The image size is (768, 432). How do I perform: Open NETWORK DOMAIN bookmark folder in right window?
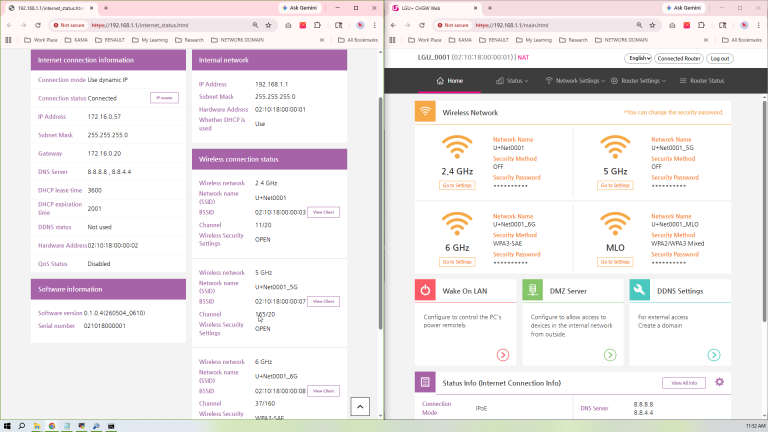coord(621,40)
